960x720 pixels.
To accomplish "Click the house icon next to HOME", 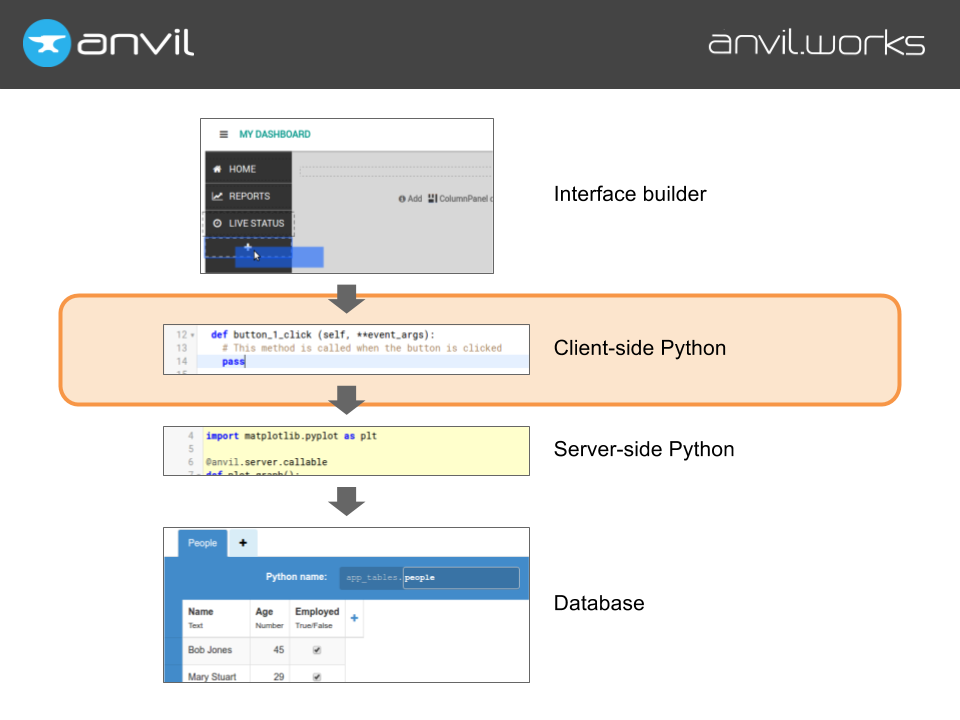I will 217,169.
